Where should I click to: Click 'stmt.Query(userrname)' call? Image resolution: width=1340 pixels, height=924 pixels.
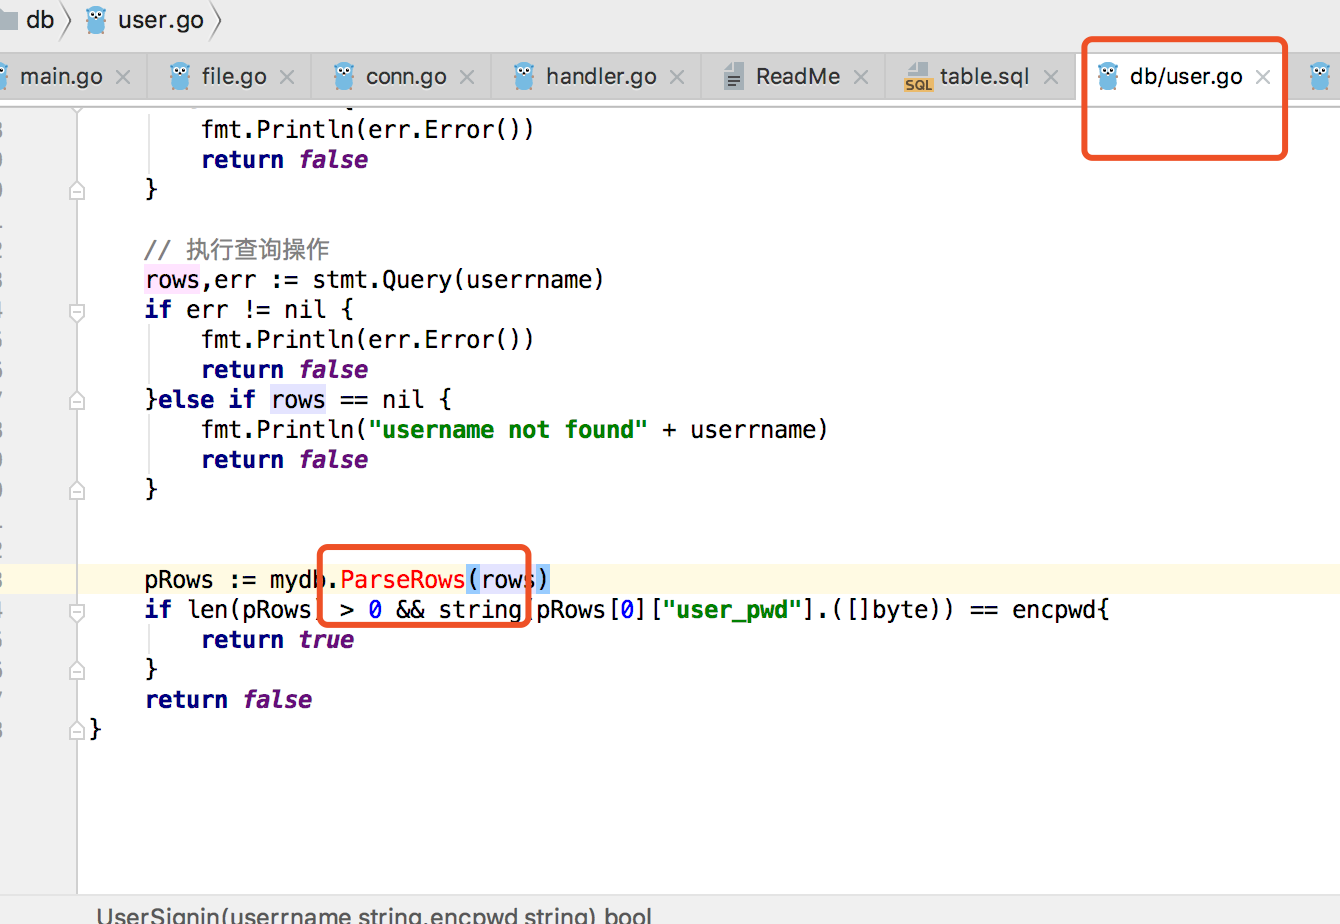458,279
